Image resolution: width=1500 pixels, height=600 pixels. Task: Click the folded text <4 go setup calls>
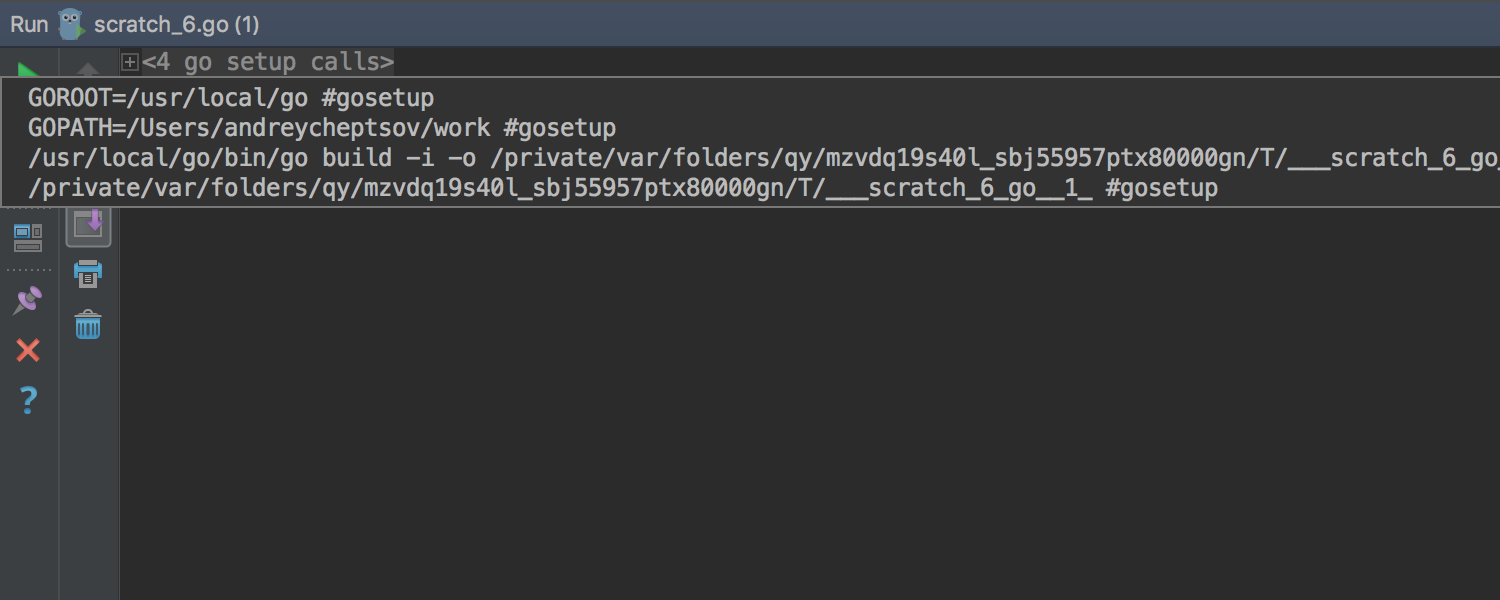(268, 62)
